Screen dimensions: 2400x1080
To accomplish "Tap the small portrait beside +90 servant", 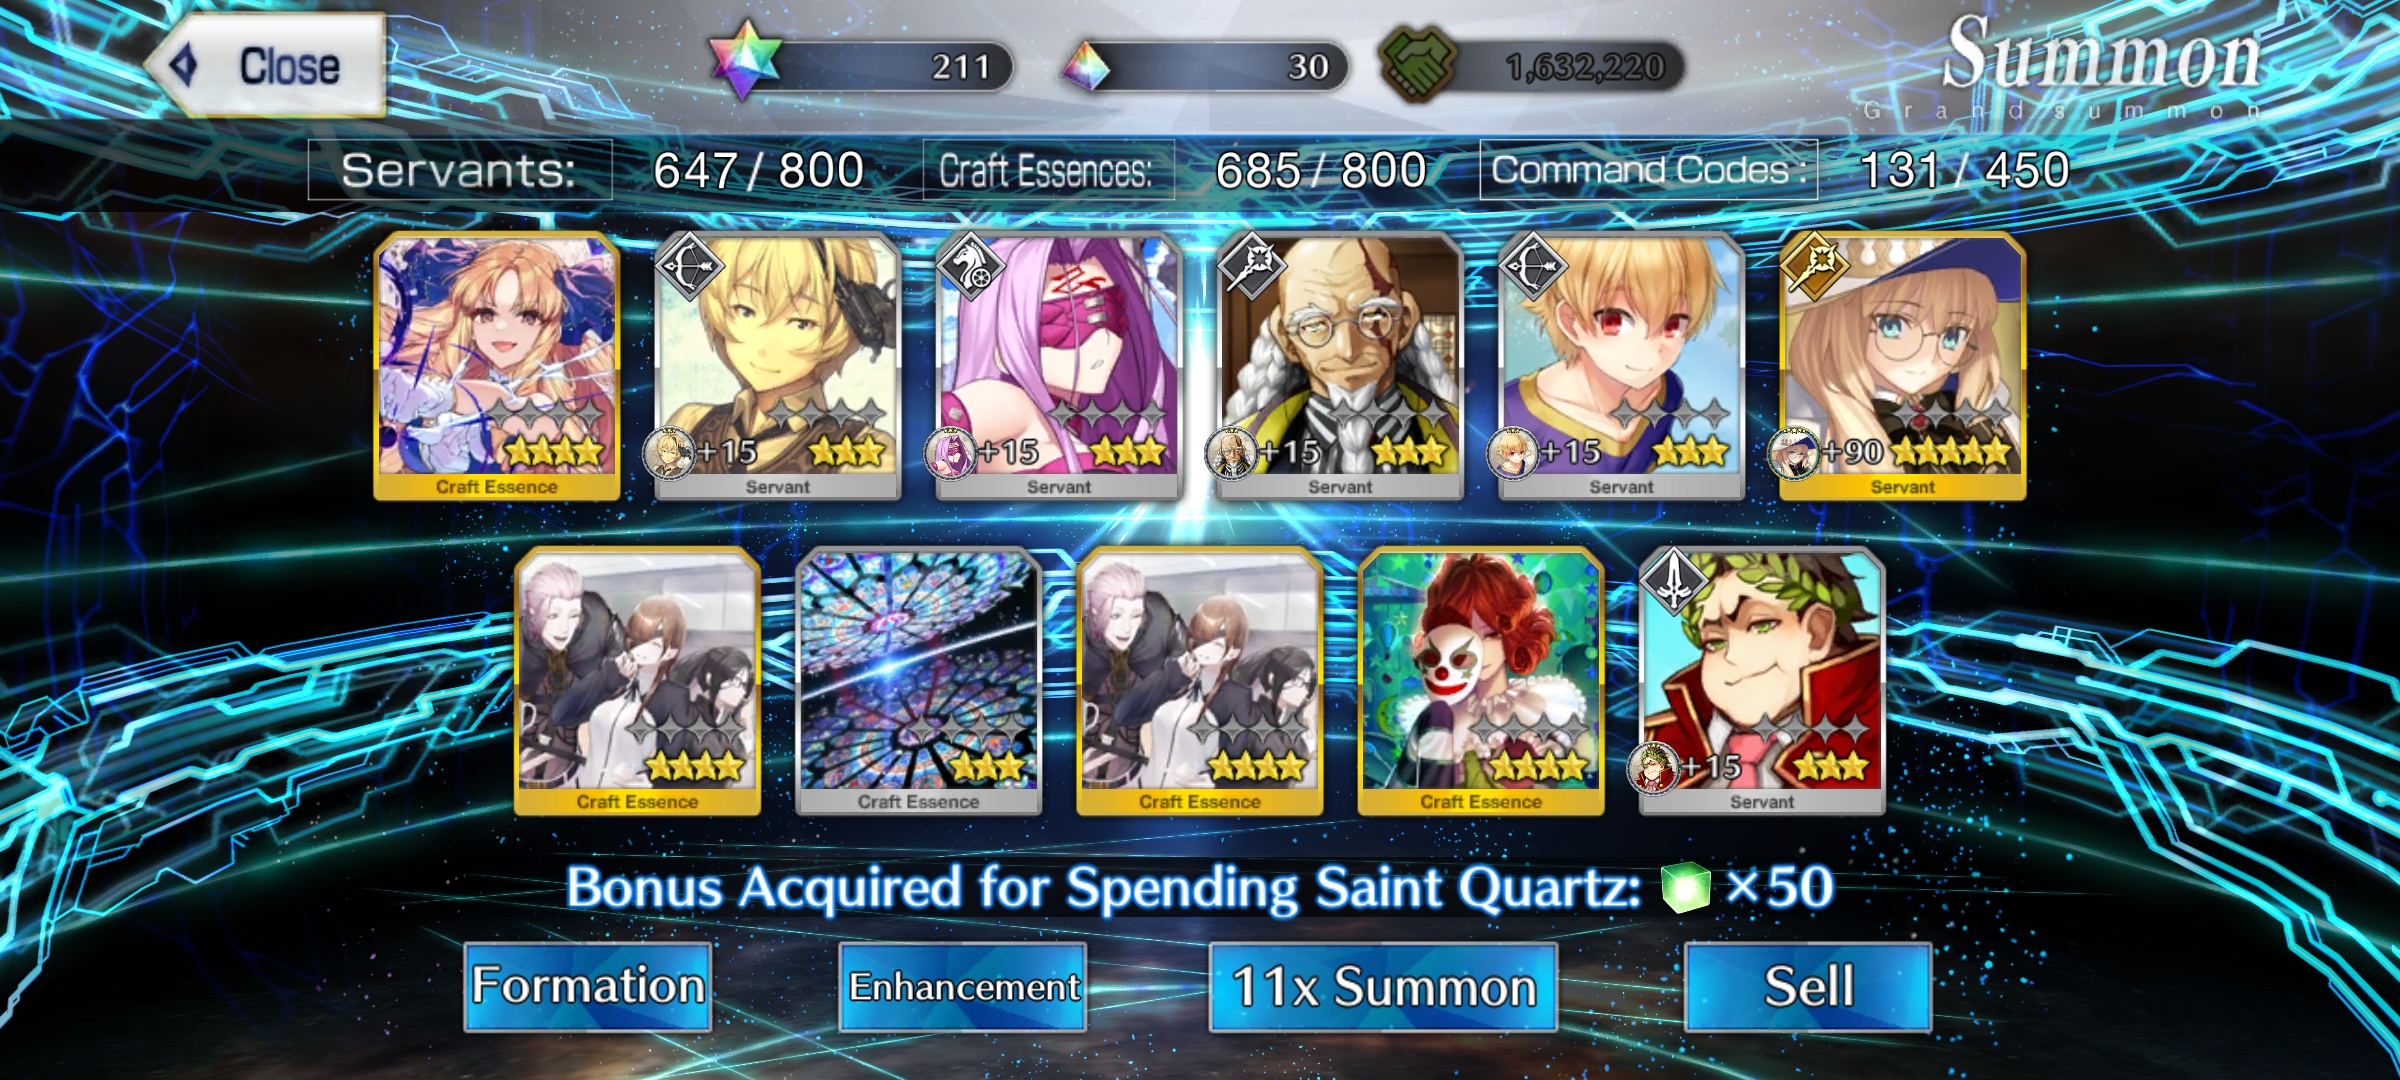I will [x=1794, y=454].
